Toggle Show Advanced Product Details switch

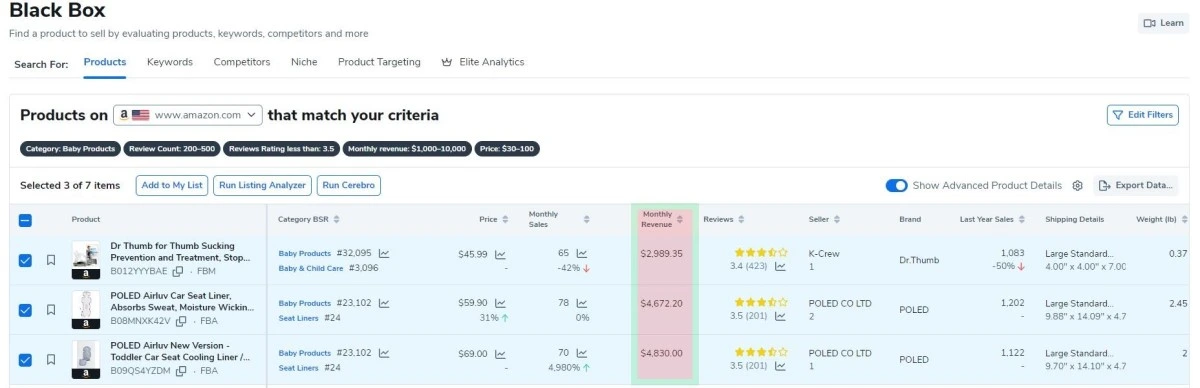(896, 185)
